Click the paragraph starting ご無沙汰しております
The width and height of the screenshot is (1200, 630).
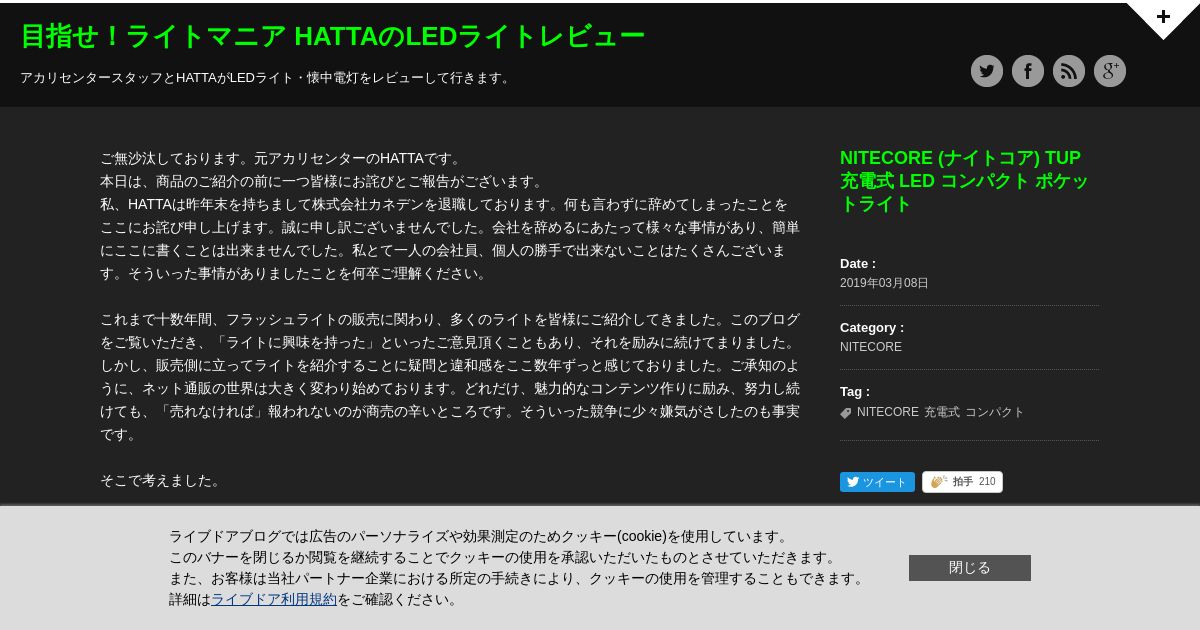(450, 216)
